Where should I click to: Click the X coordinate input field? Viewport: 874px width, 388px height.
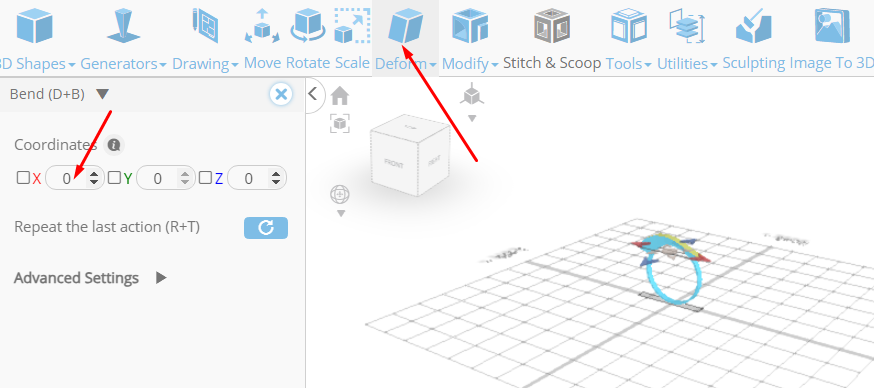coord(75,178)
